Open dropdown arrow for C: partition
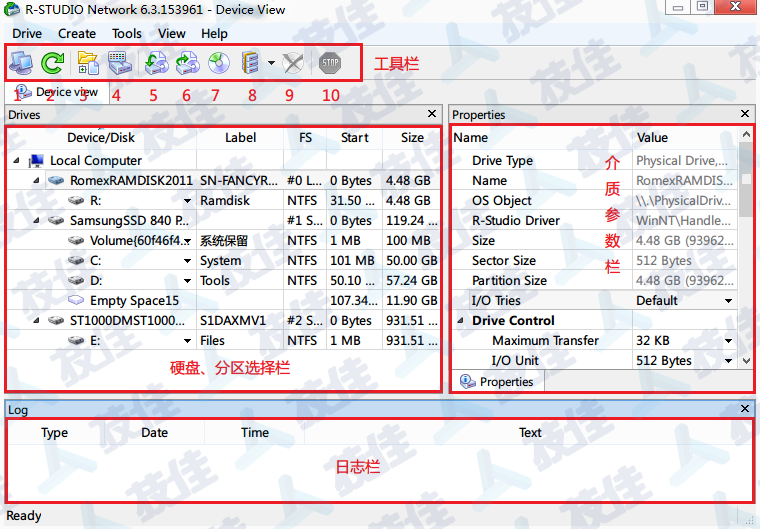This screenshot has width=760, height=529. click(x=187, y=261)
